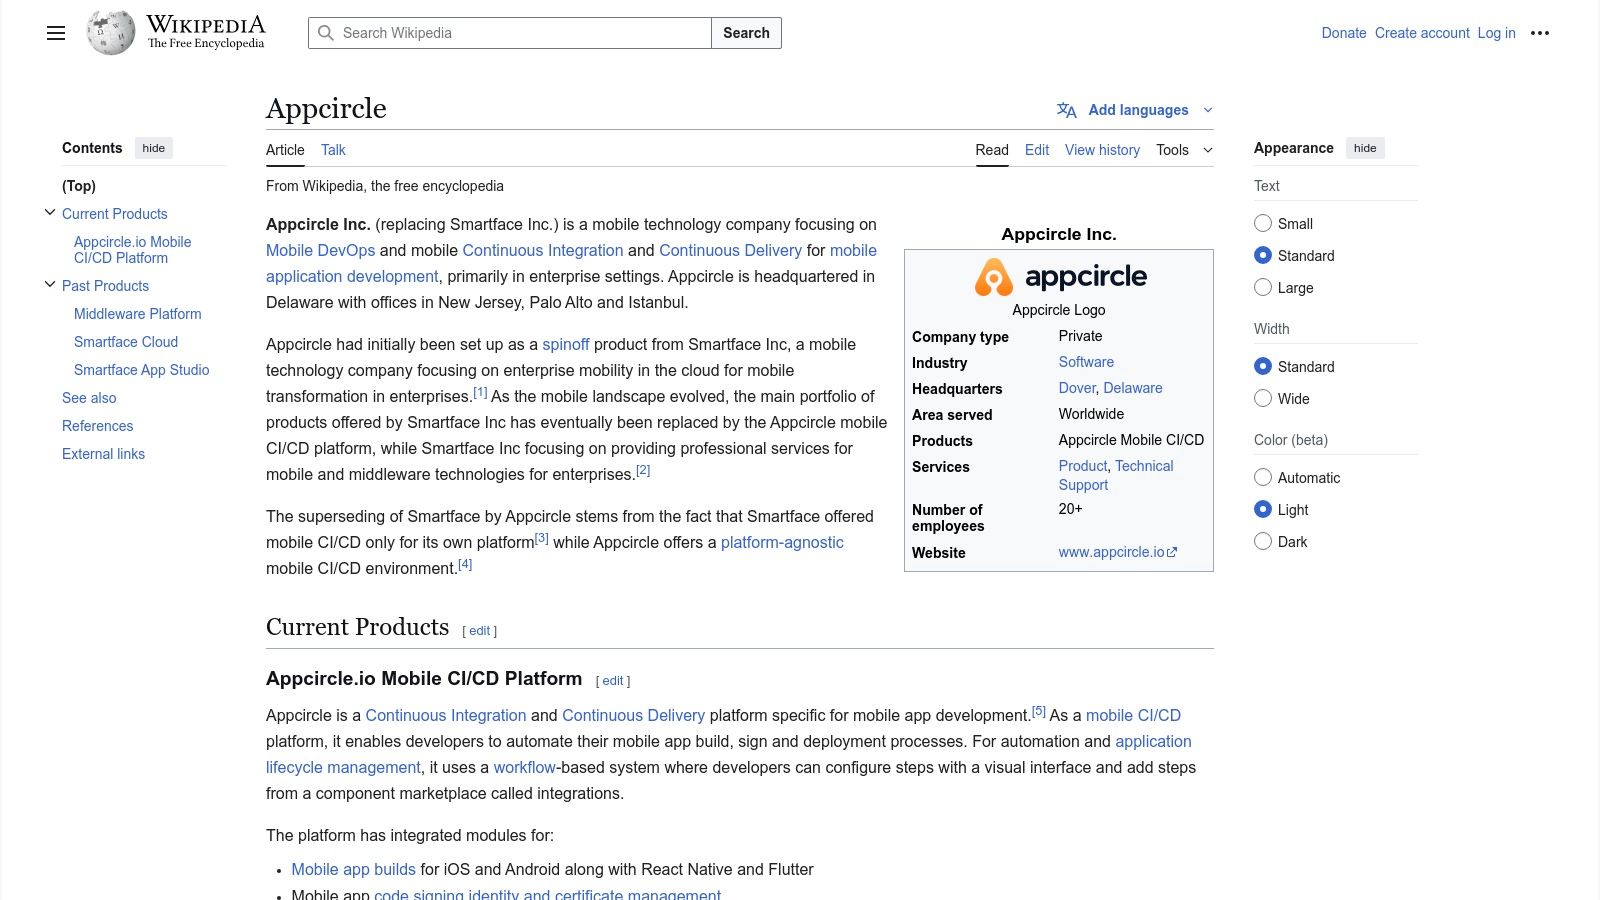Select the Edit tab
This screenshot has height=900, width=1600.
point(1037,150)
